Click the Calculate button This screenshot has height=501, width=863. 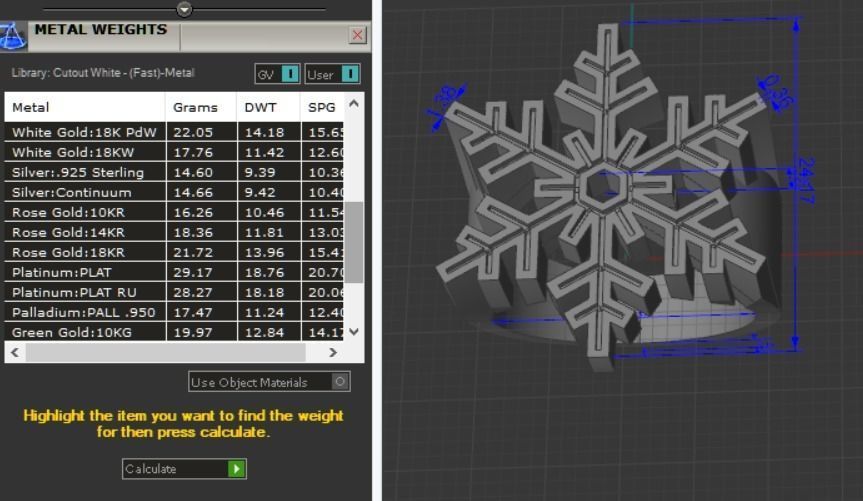[184, 469]
